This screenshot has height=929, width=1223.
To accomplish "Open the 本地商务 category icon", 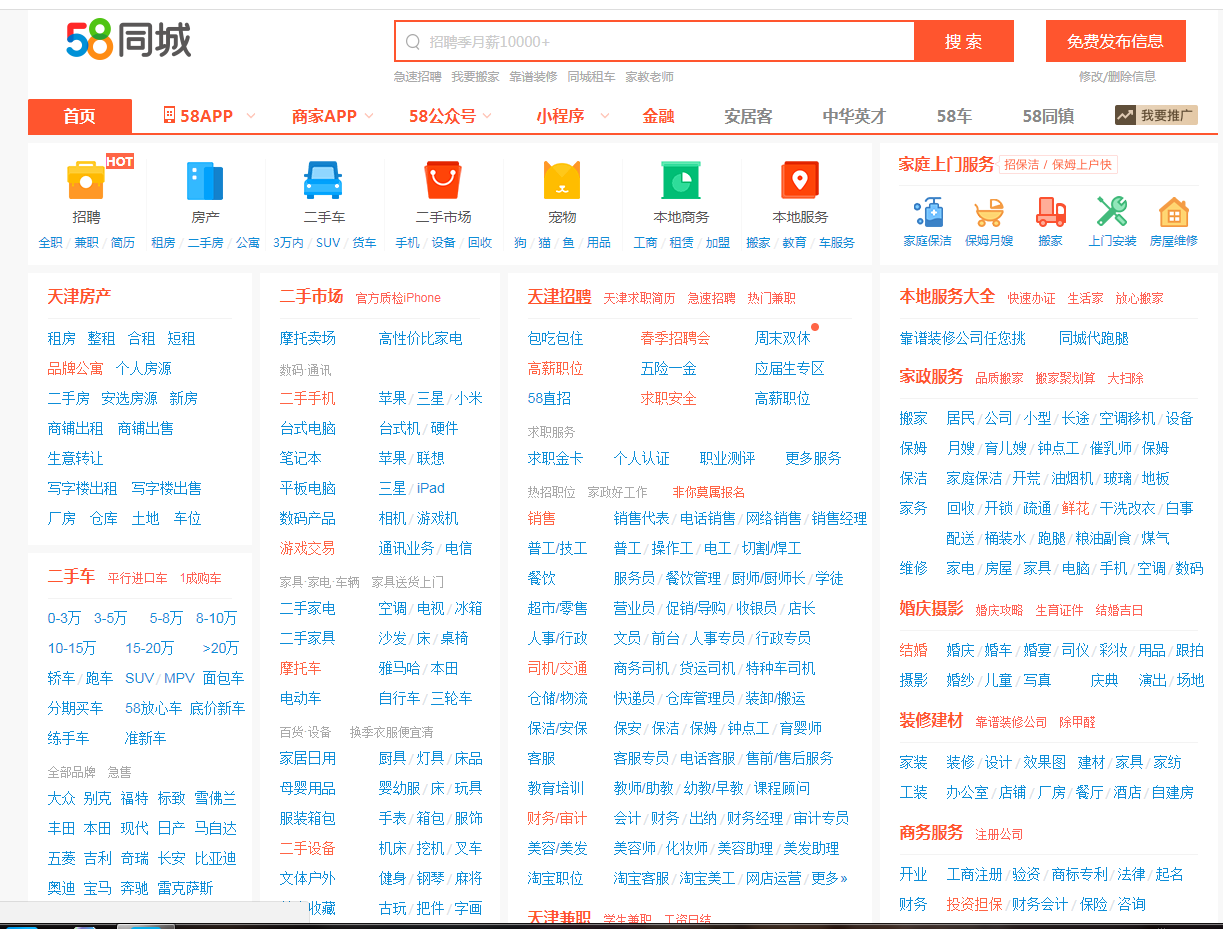I will click(680, 190).
